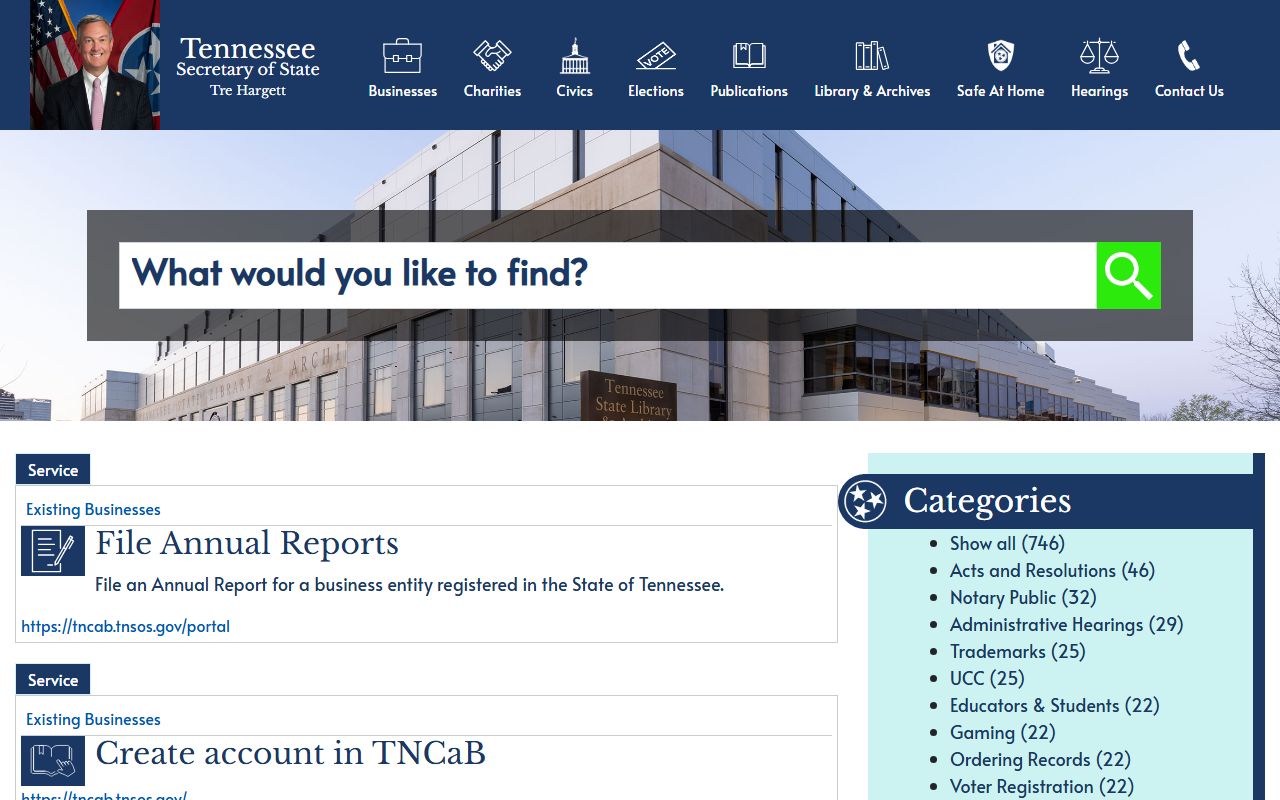1280x800 pixels.
Task: Open the Publications menu label
Action: (x=749, y=91)
